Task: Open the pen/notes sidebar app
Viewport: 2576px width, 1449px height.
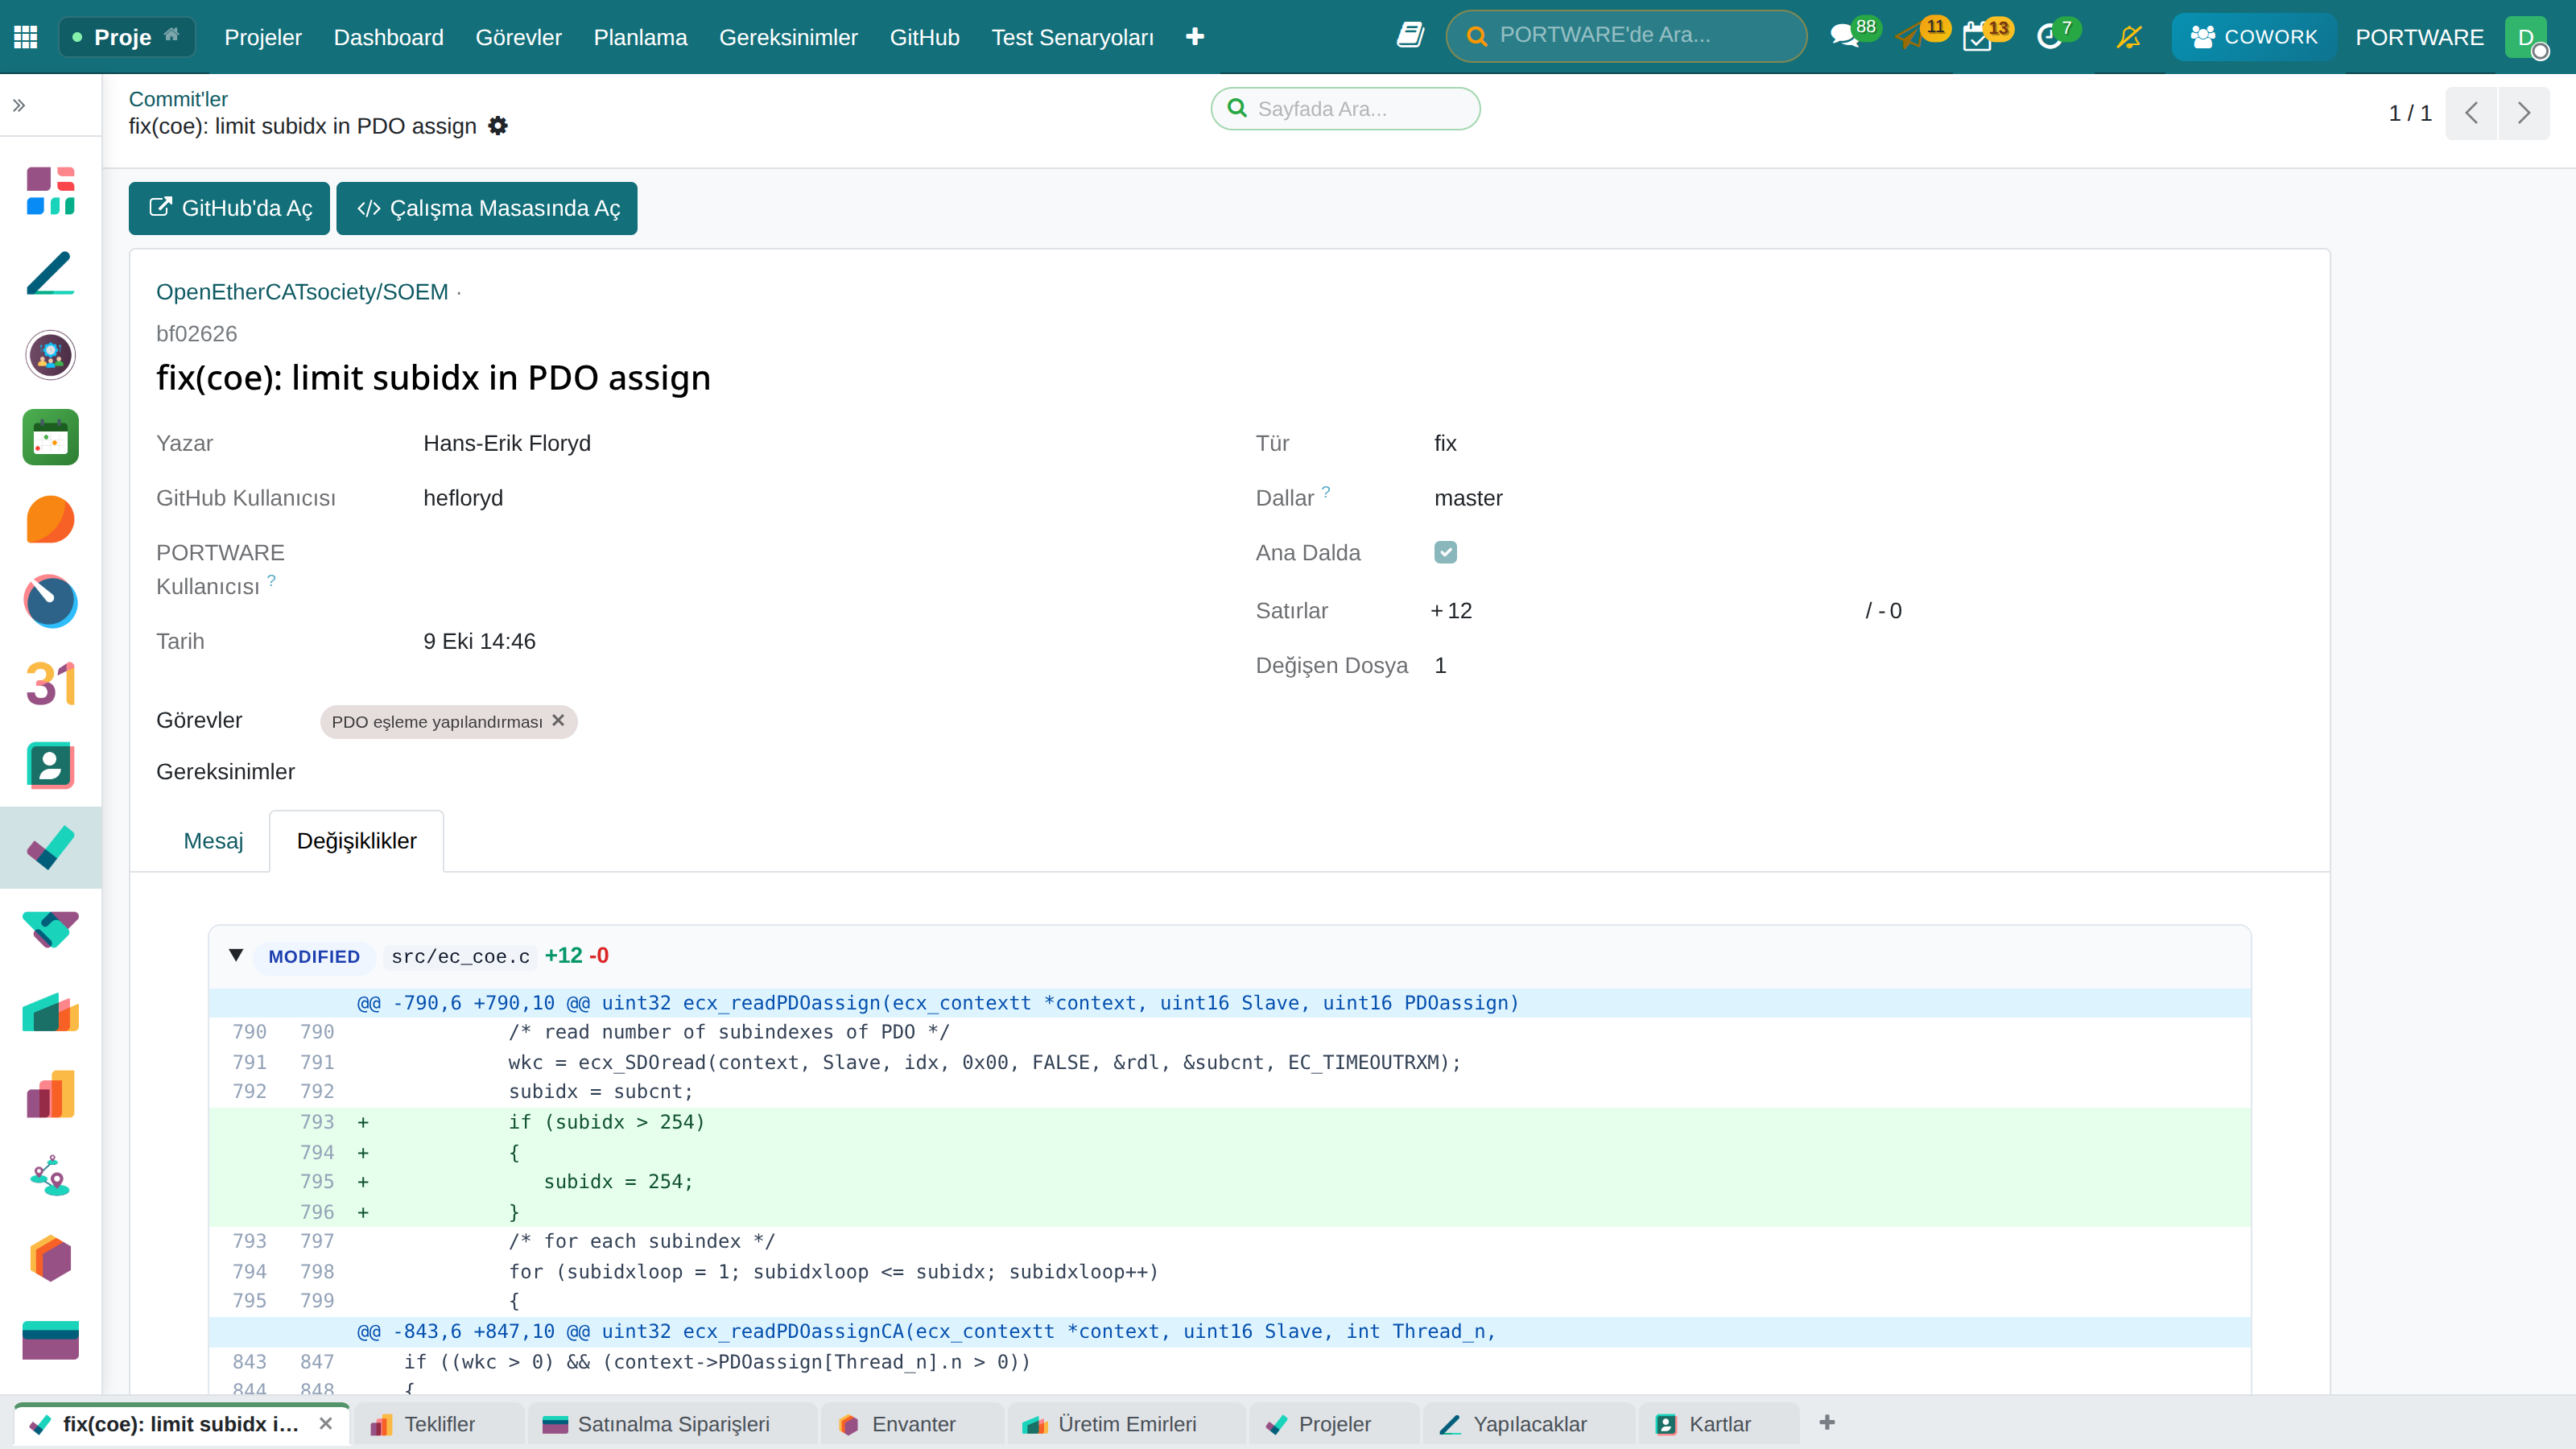Action: coord(50,273)
